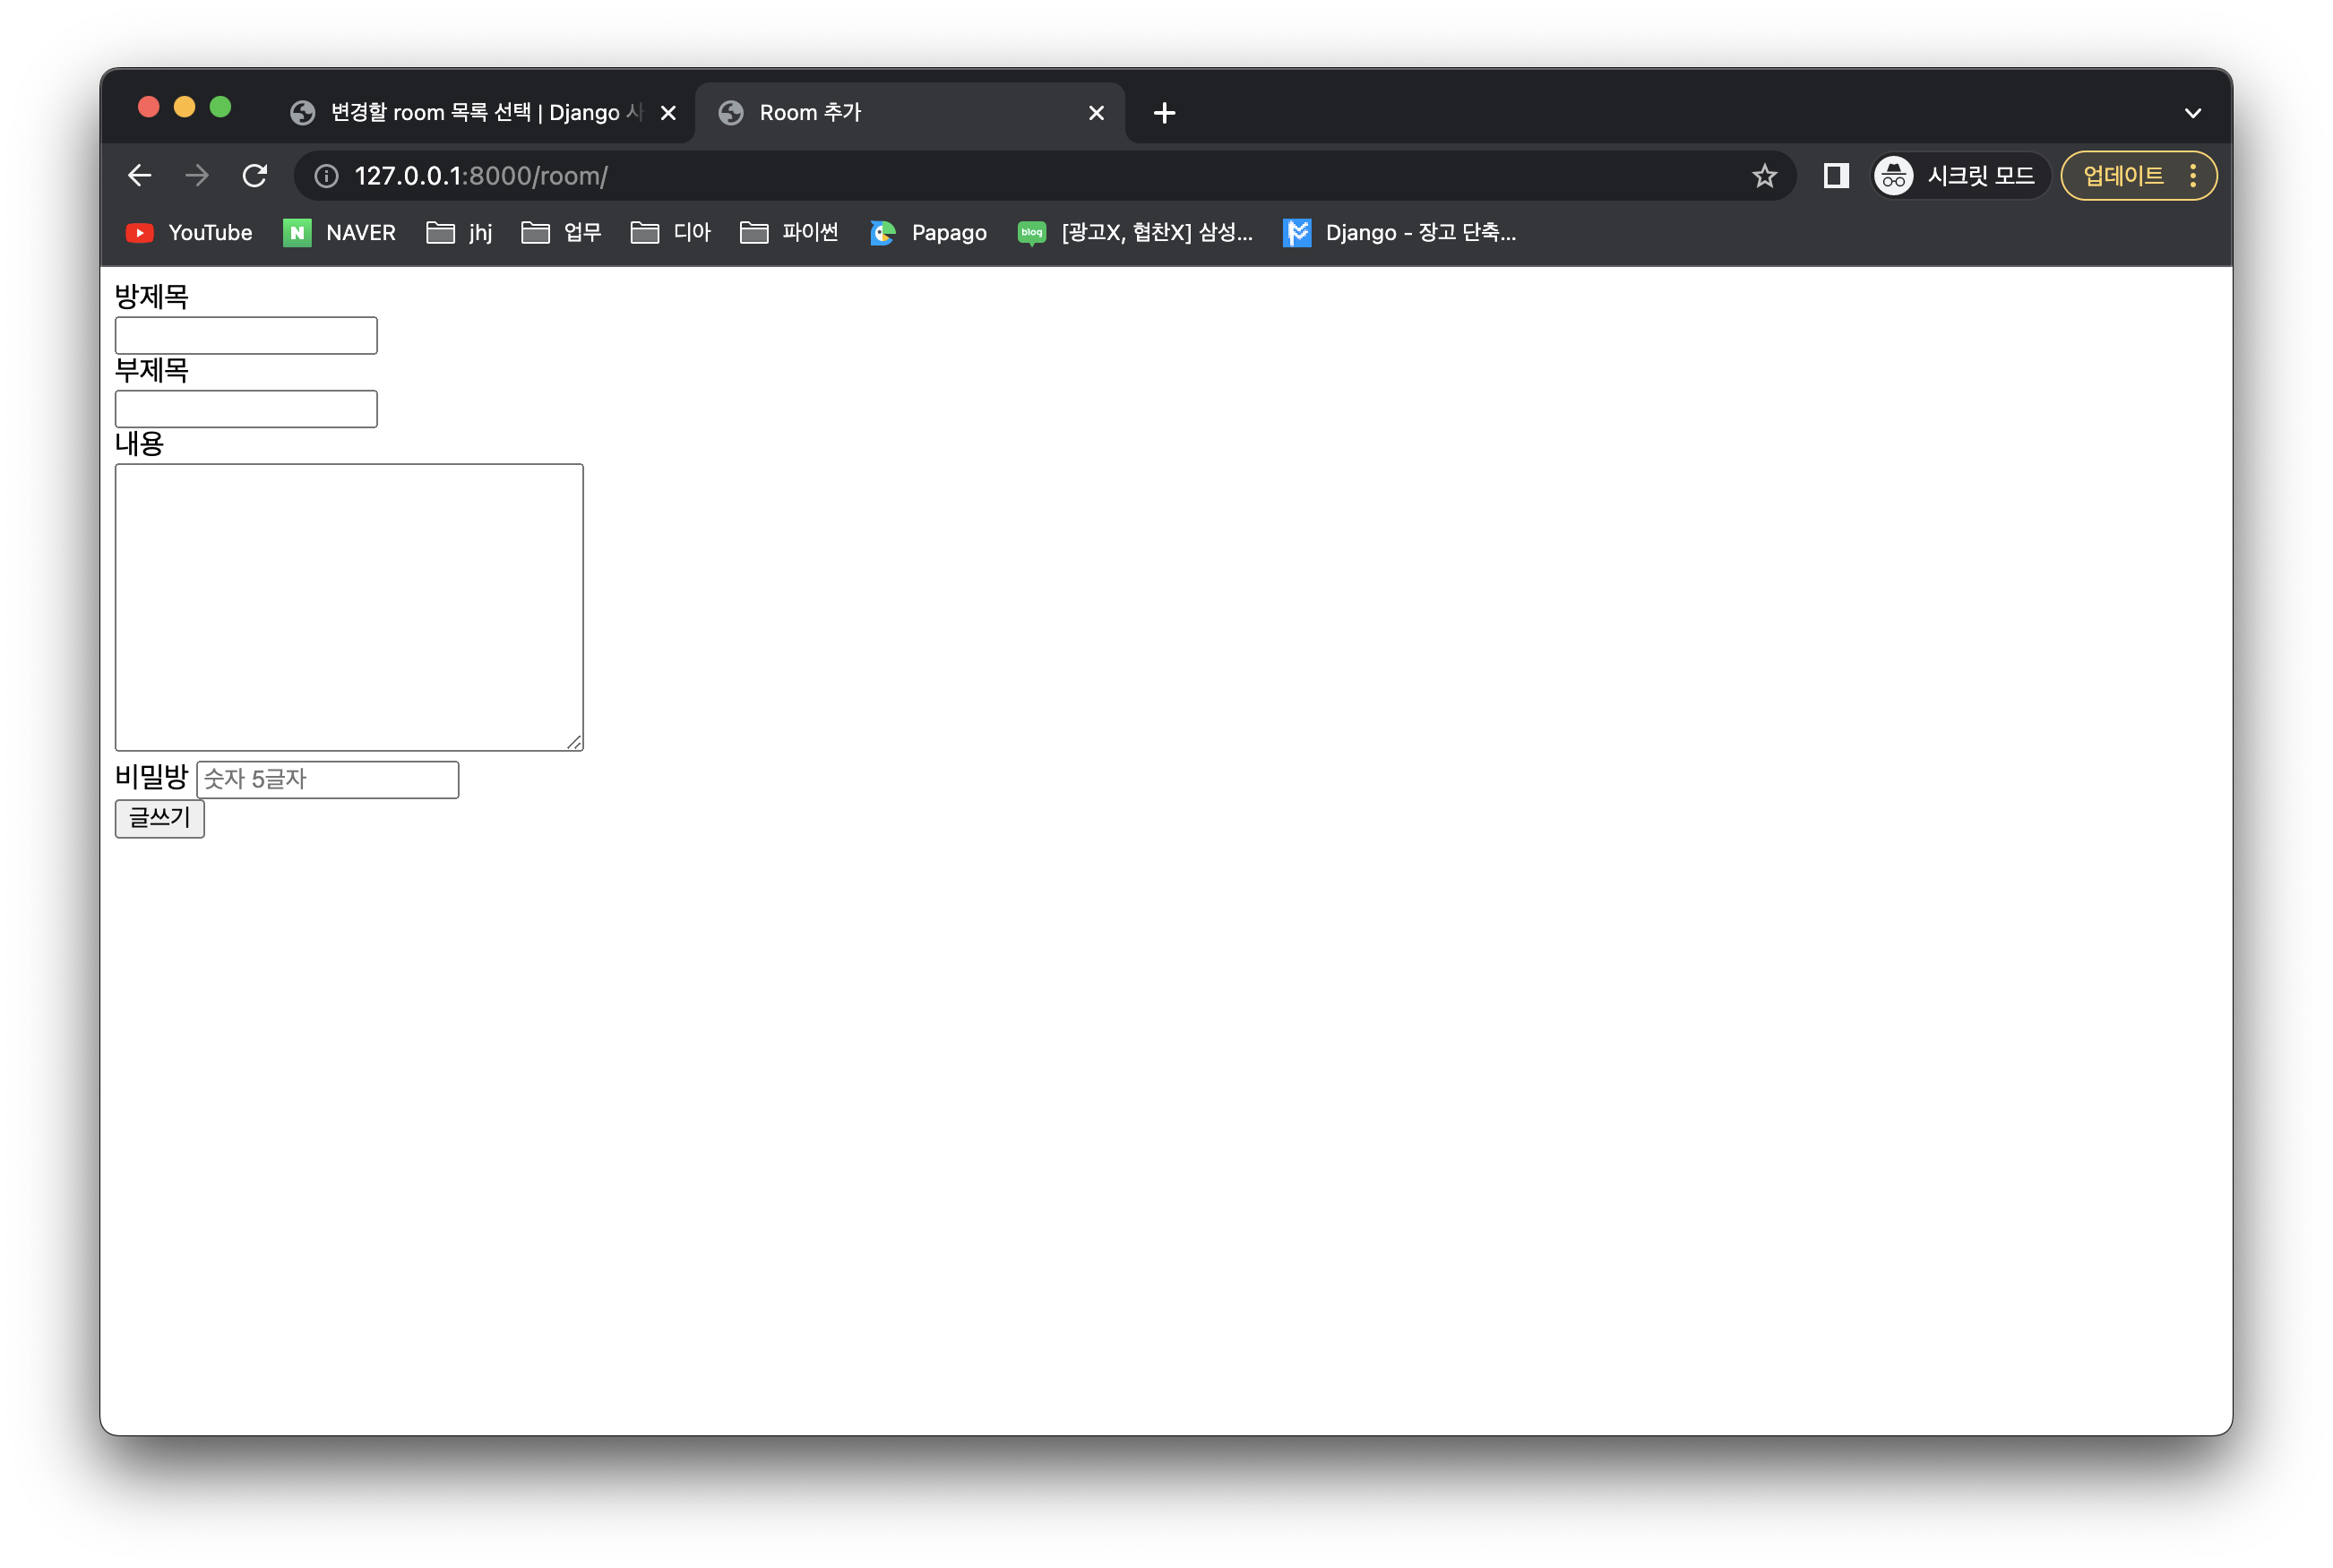The image size is (2333, 1568).
Task: Click the 부제목 label
Action: point(151,371)
